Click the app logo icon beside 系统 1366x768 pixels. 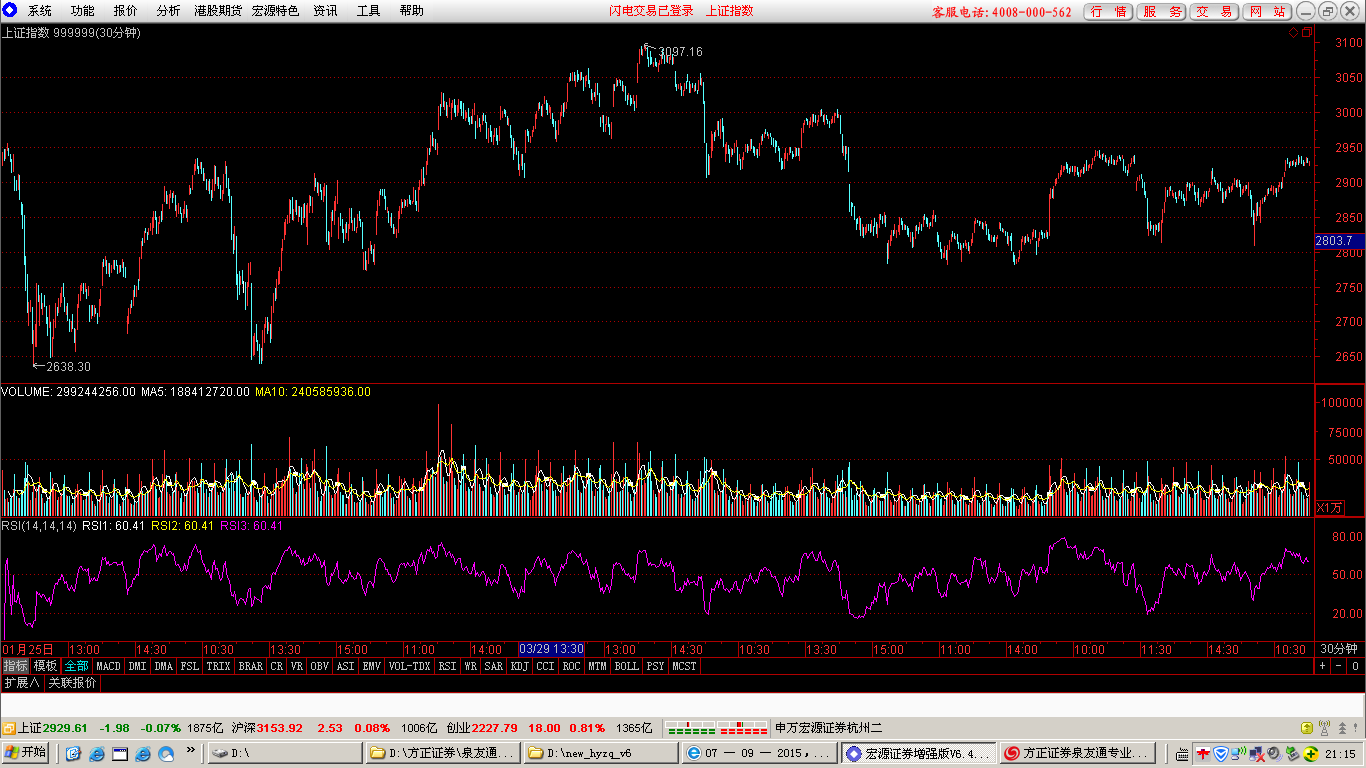(11, 10)
